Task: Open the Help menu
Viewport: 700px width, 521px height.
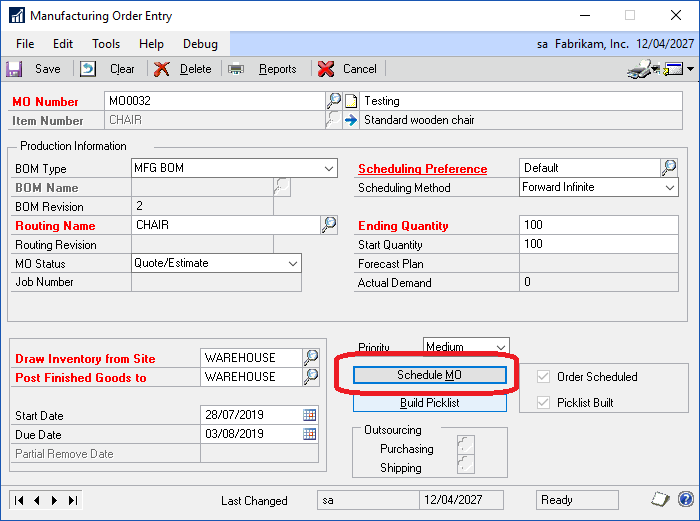Action: 151,44
